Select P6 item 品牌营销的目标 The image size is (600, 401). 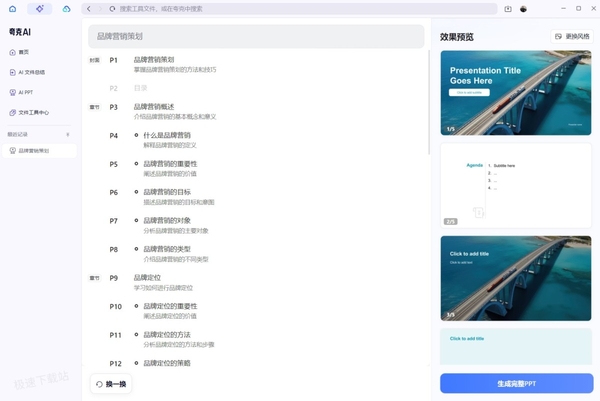coord(167,192)
